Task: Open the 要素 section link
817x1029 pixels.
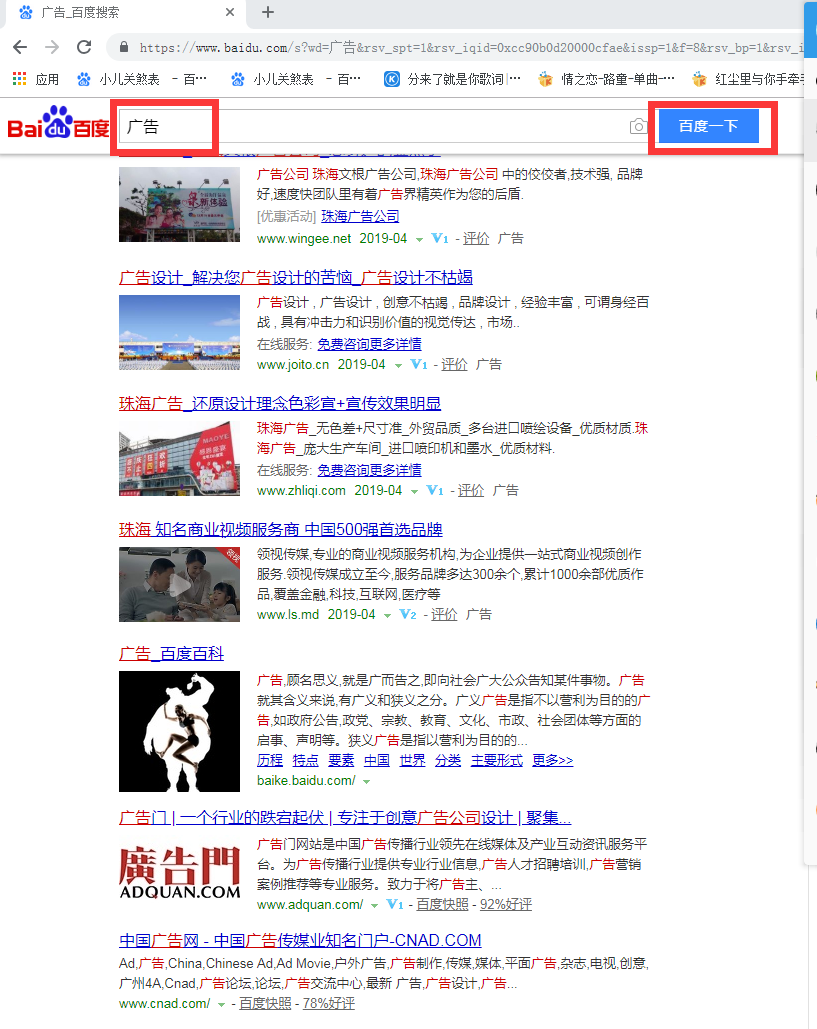Action: [341, 760]
